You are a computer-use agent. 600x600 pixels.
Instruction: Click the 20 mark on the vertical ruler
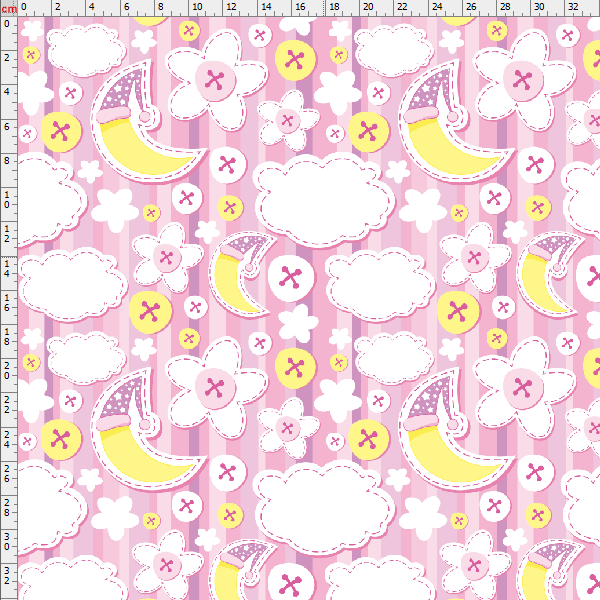[x=7, y=370]
